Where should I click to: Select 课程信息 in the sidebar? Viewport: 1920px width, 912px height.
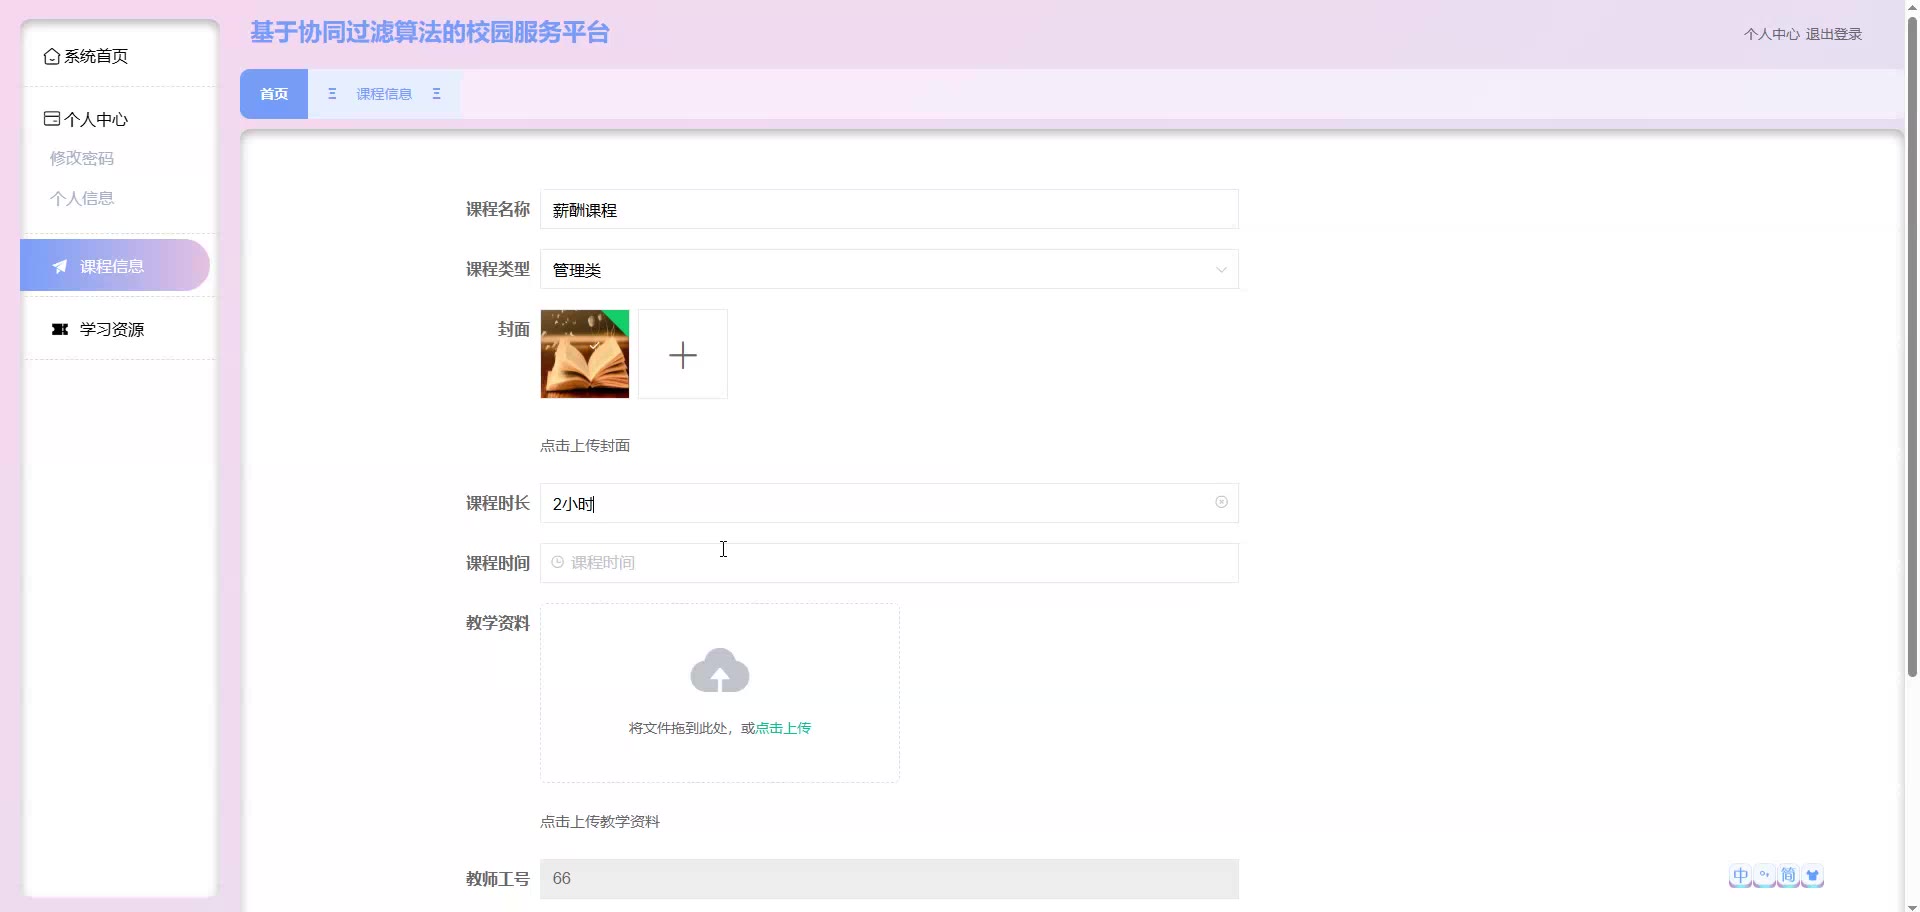pos(115,265)
